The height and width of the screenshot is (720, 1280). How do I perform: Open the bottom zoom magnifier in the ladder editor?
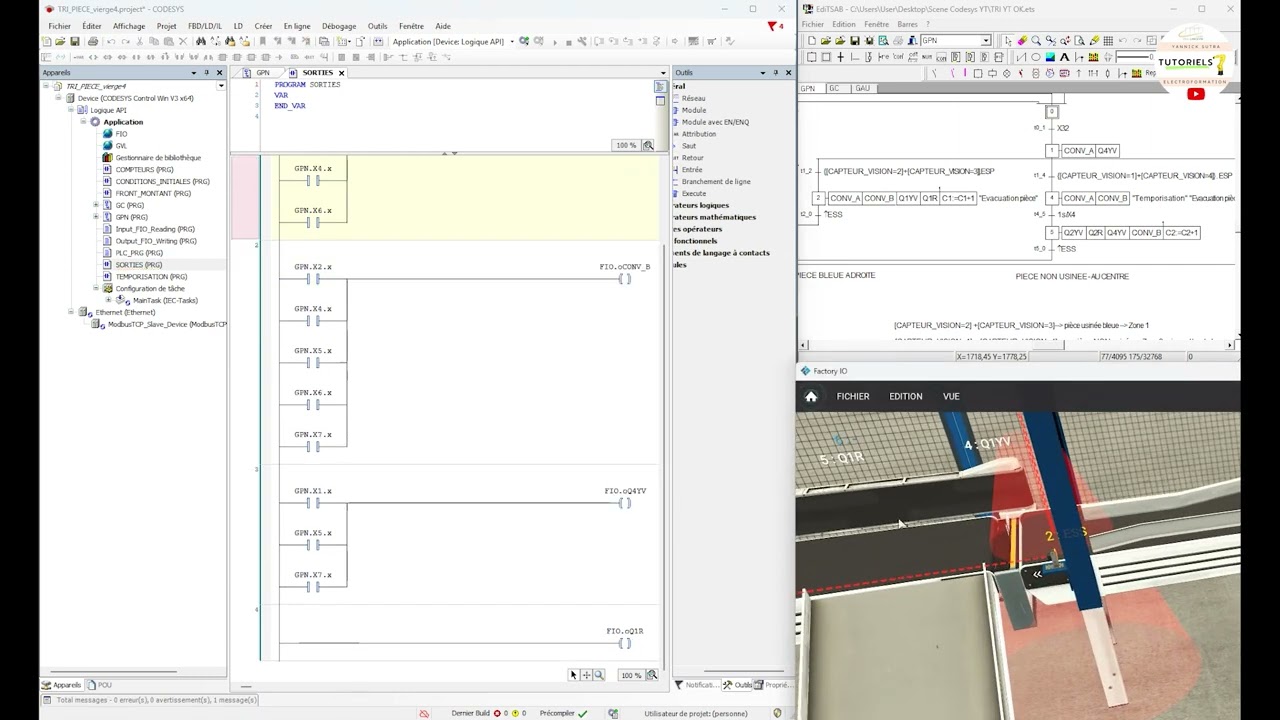click(x=652, y=675)
